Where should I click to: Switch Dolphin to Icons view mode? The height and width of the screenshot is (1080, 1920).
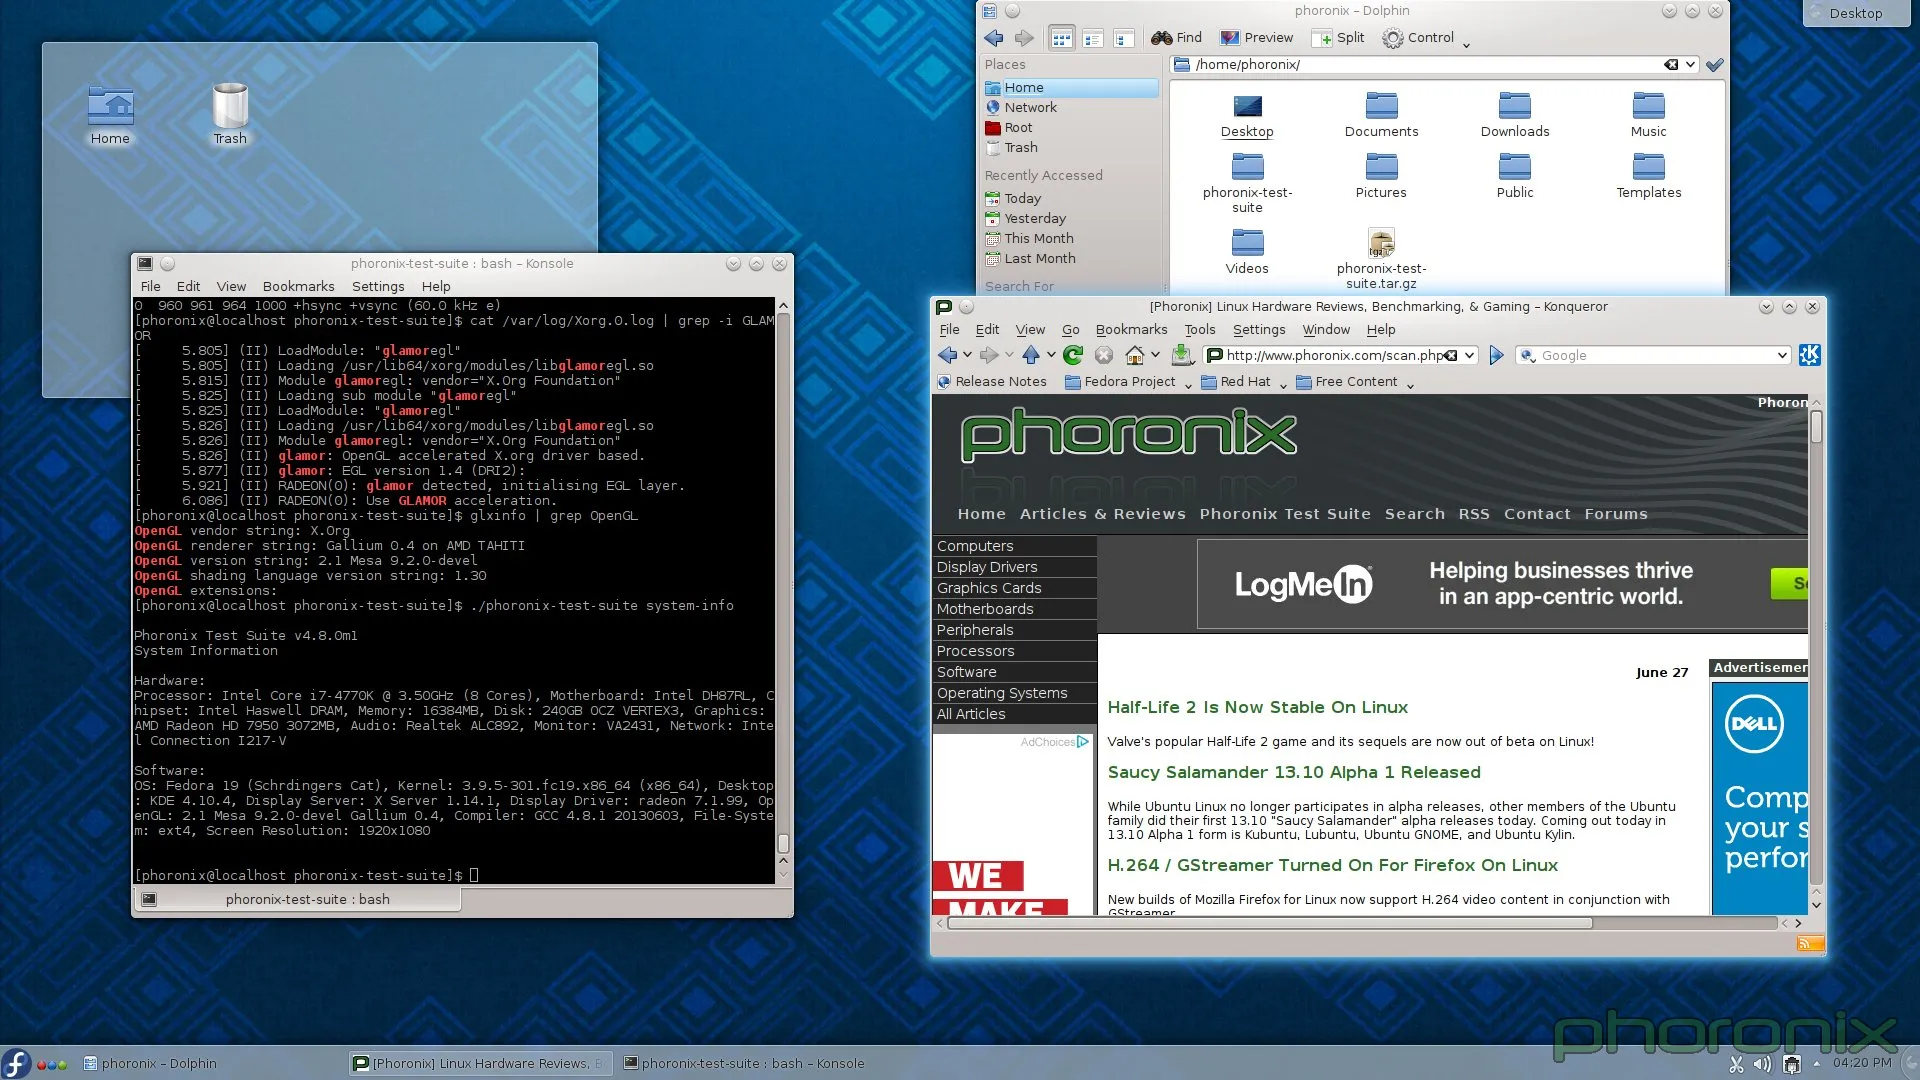(1061, 38)
